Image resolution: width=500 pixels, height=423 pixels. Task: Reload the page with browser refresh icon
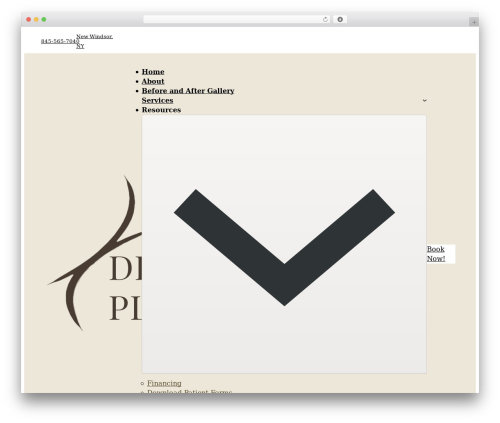325,19
